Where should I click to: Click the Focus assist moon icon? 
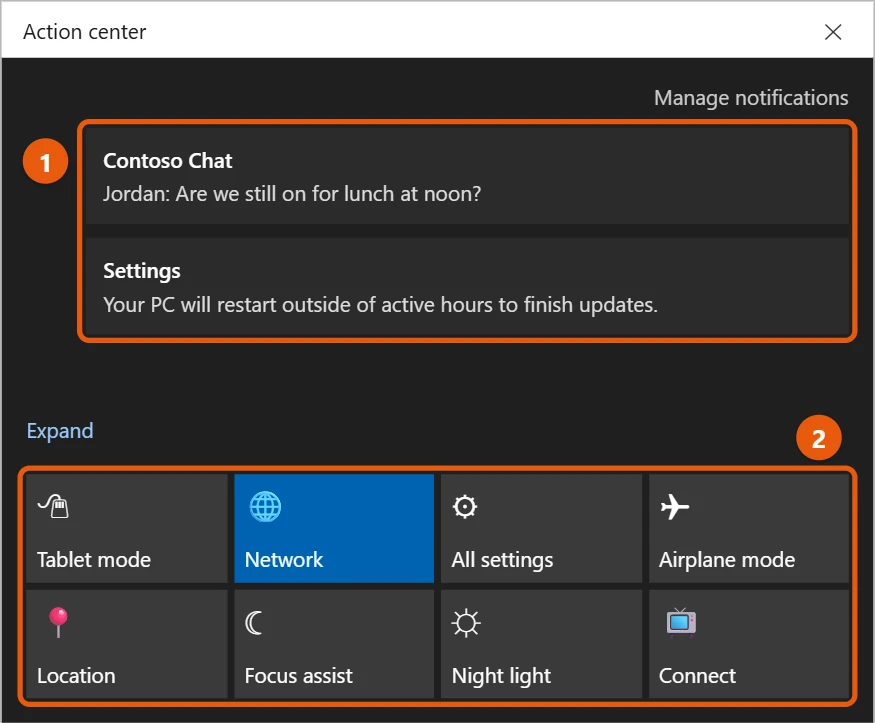coord(254,623)
